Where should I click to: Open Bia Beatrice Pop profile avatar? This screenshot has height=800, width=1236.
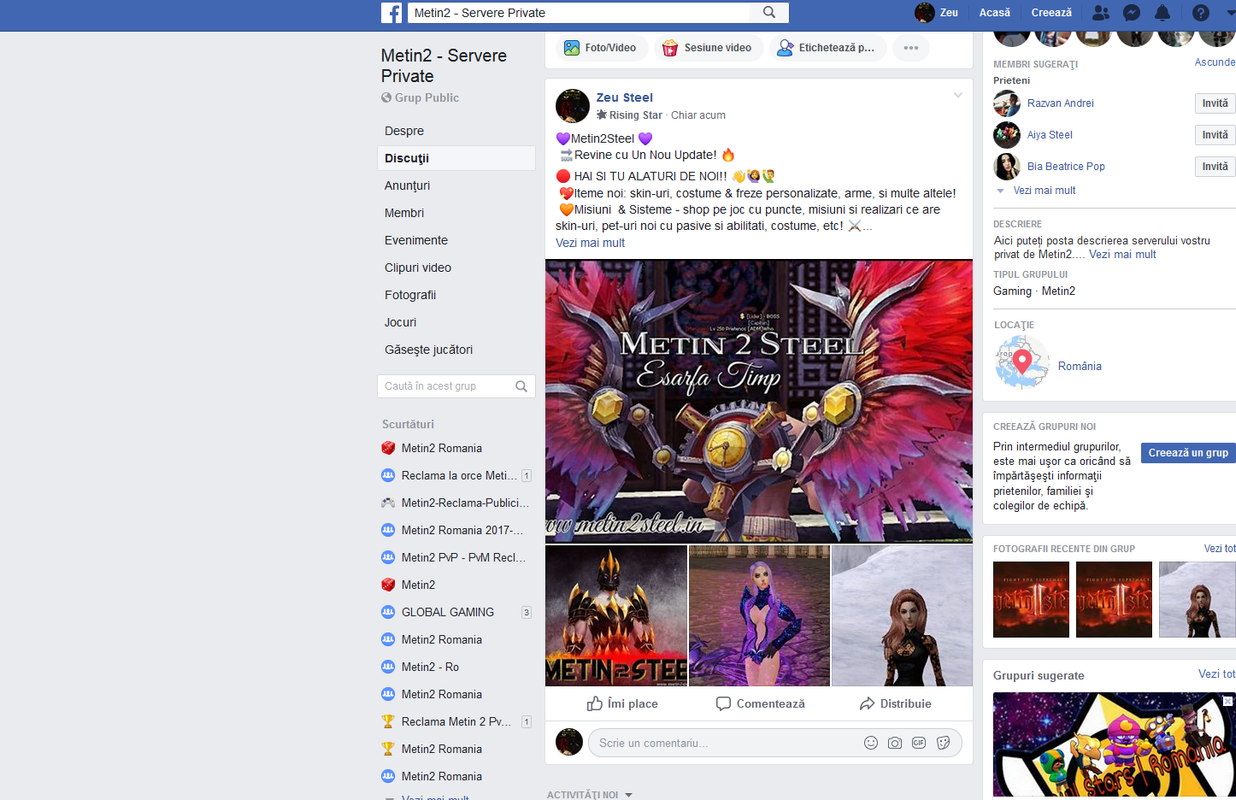1007,166
